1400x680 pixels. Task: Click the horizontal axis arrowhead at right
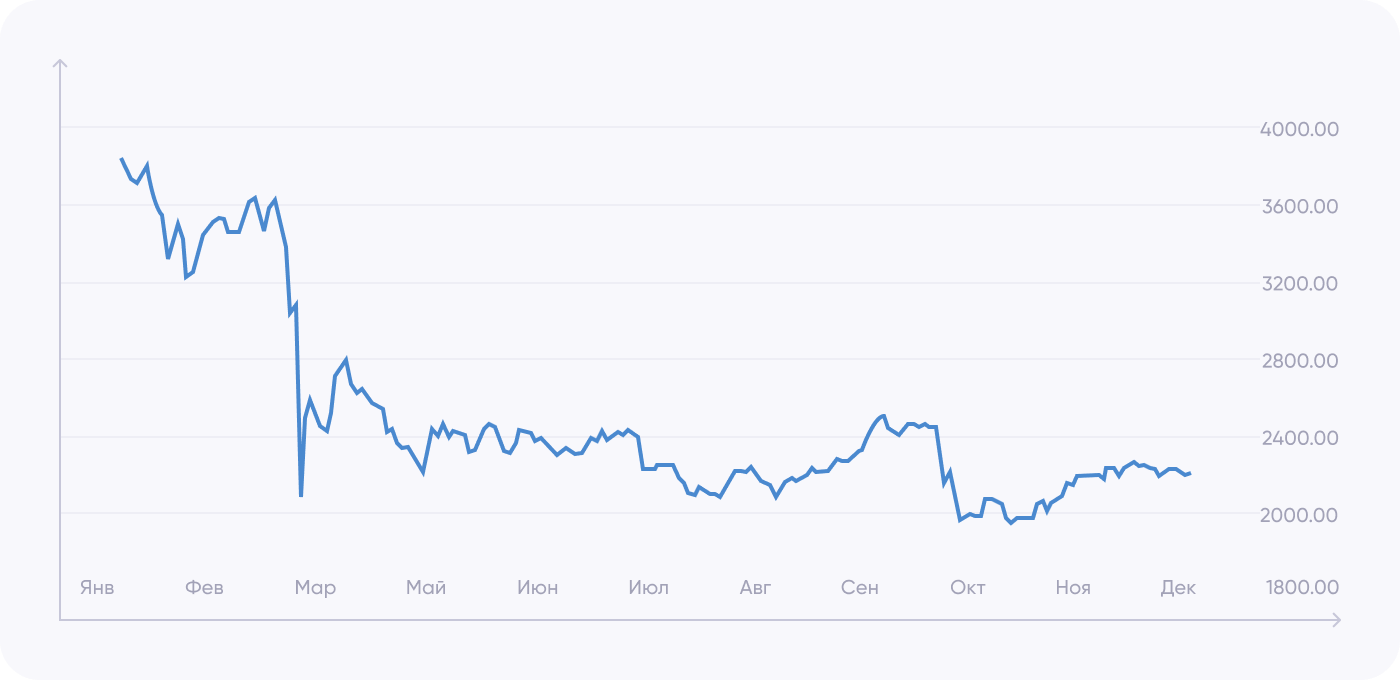coord(1335,620)
